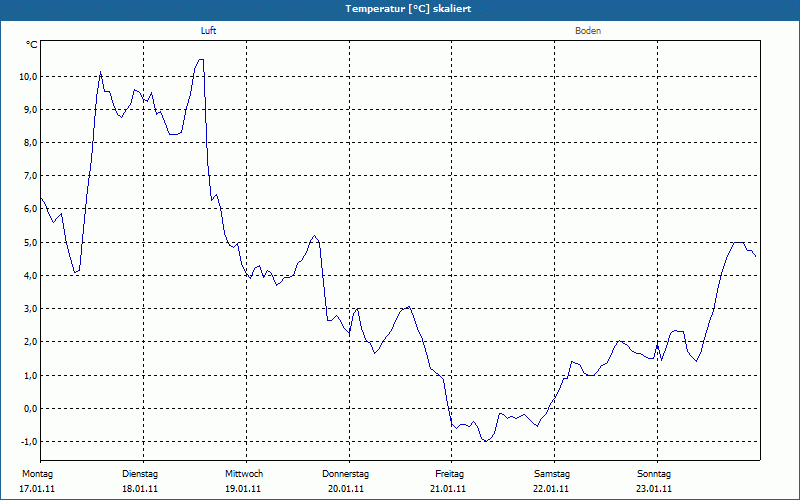Click the 'Luft' legend label
Screen dimensions: 800x500
(x=208, y=31)
